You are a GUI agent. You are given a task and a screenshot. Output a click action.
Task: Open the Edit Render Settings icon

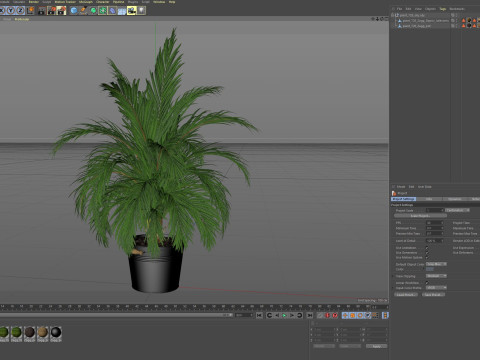(61, 11)
